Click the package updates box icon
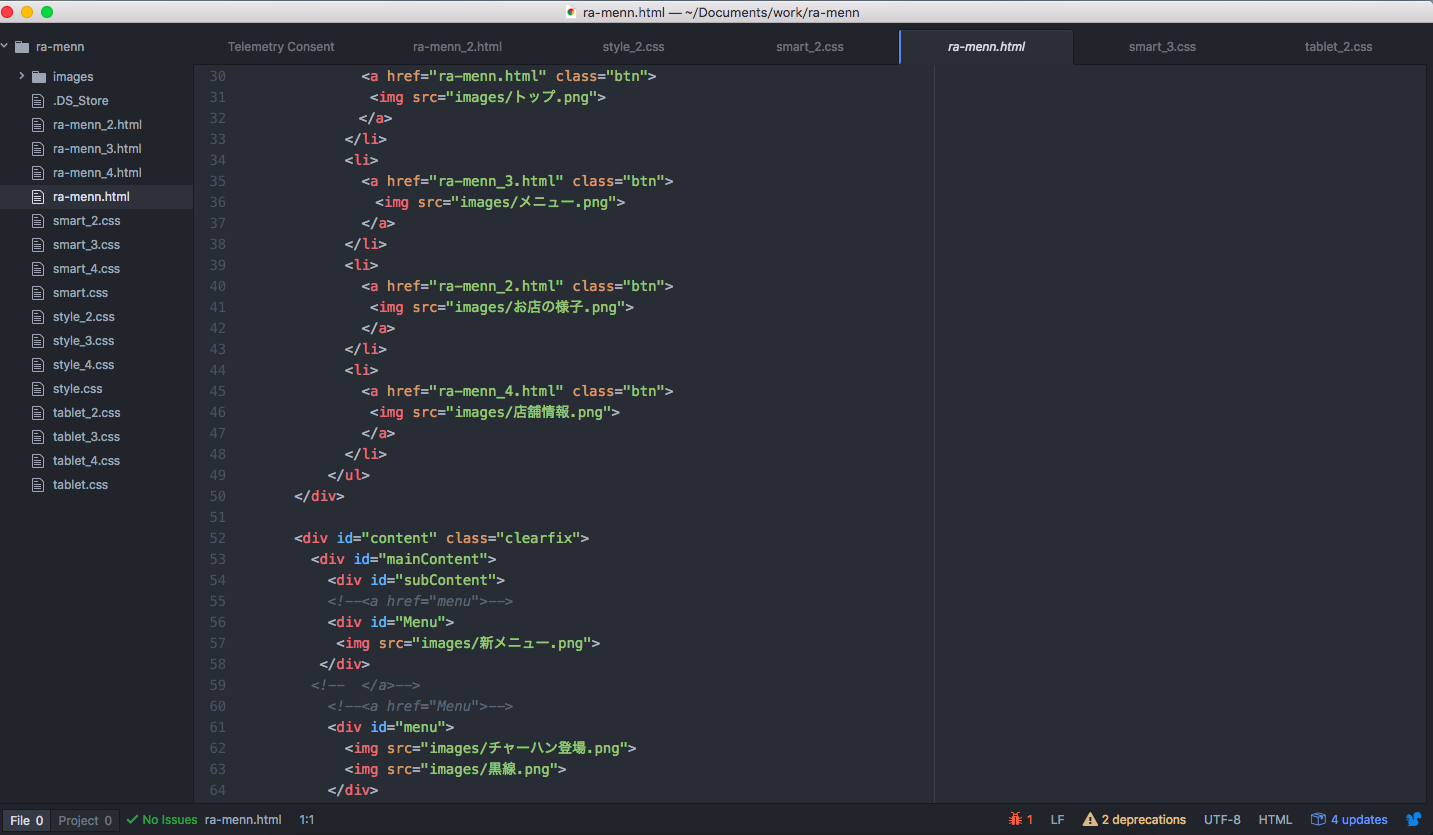This screenshot has width=1433, height=835. 1318,820
